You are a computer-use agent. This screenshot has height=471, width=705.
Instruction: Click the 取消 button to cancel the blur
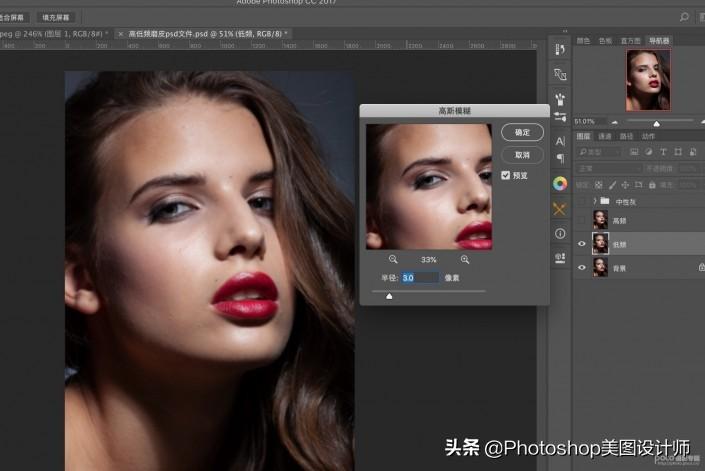522,155
